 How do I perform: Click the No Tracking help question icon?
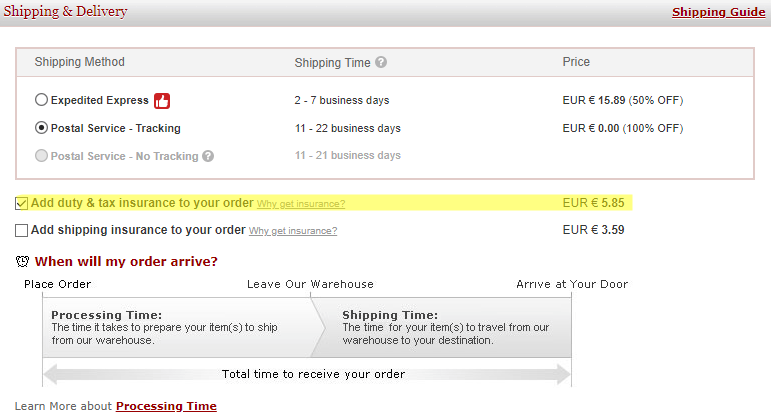pyautogui.click(x=208, y=156)
